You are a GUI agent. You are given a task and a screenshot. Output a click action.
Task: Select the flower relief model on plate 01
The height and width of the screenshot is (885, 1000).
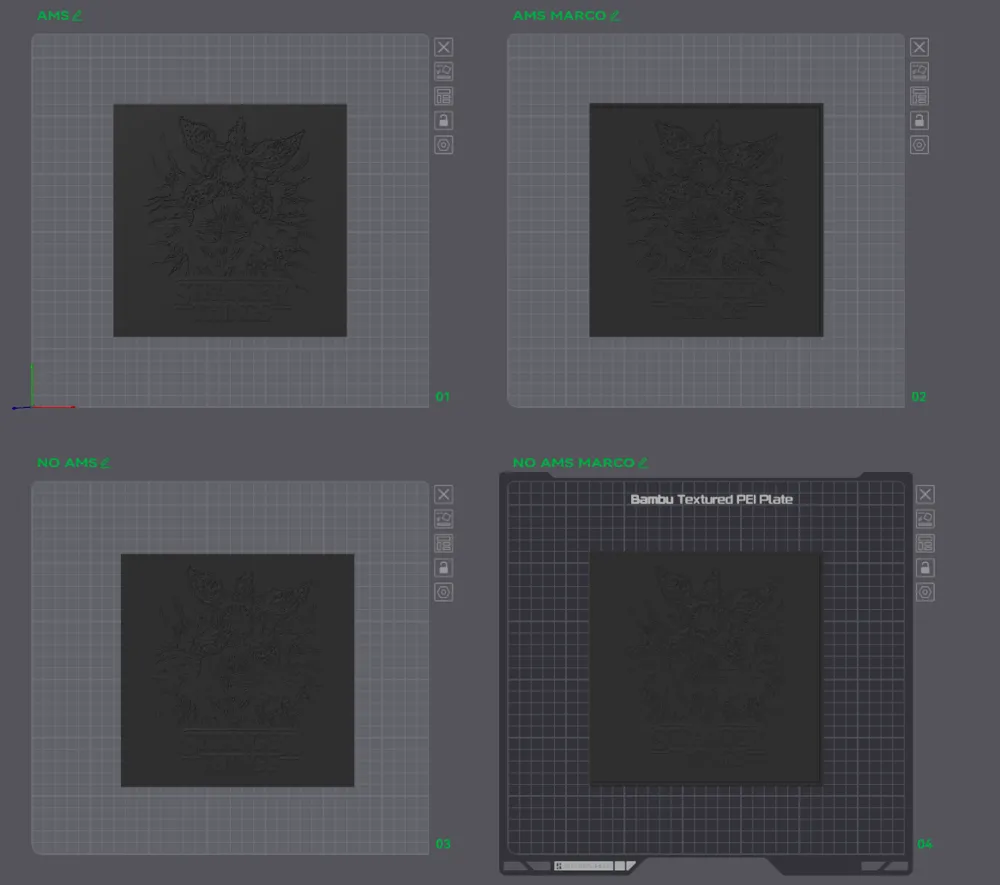click(230, 220)
